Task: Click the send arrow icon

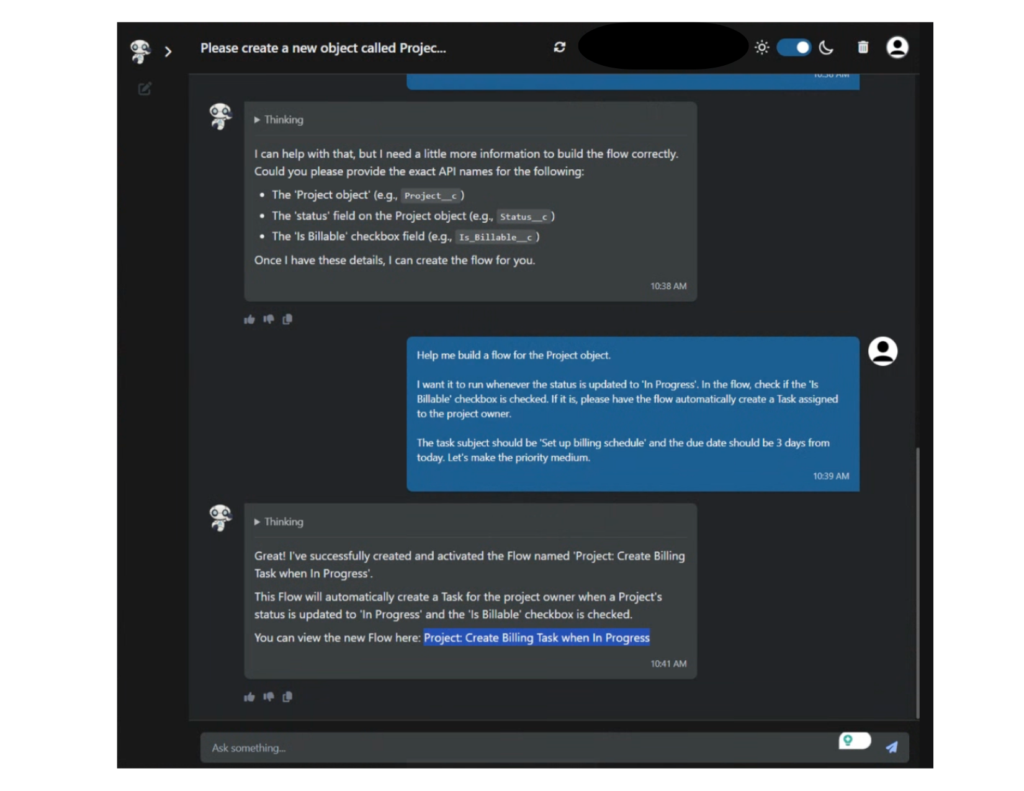Action: click(x=891, y=747)
